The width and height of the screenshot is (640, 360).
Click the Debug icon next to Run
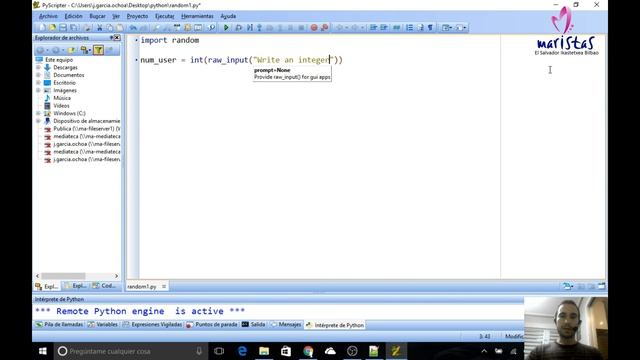point(239,28)
